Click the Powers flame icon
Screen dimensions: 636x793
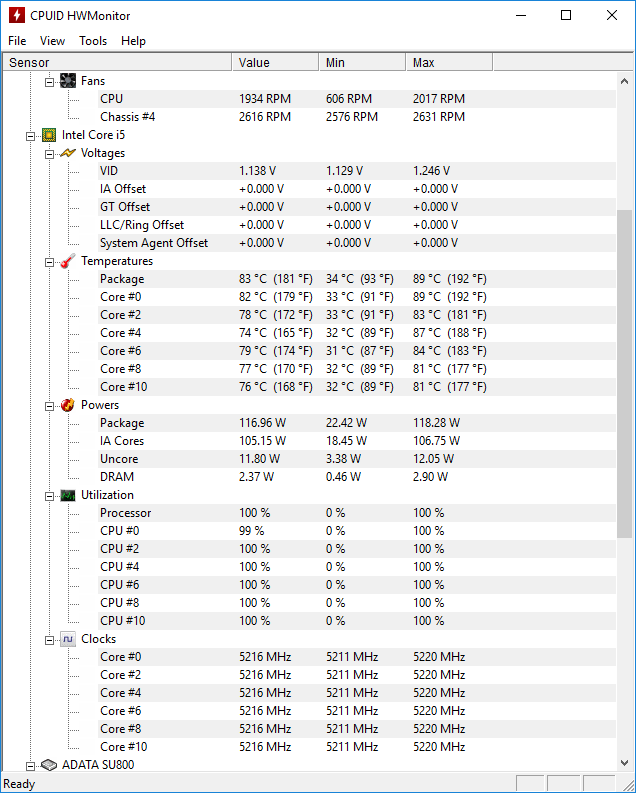coord(68,405)
